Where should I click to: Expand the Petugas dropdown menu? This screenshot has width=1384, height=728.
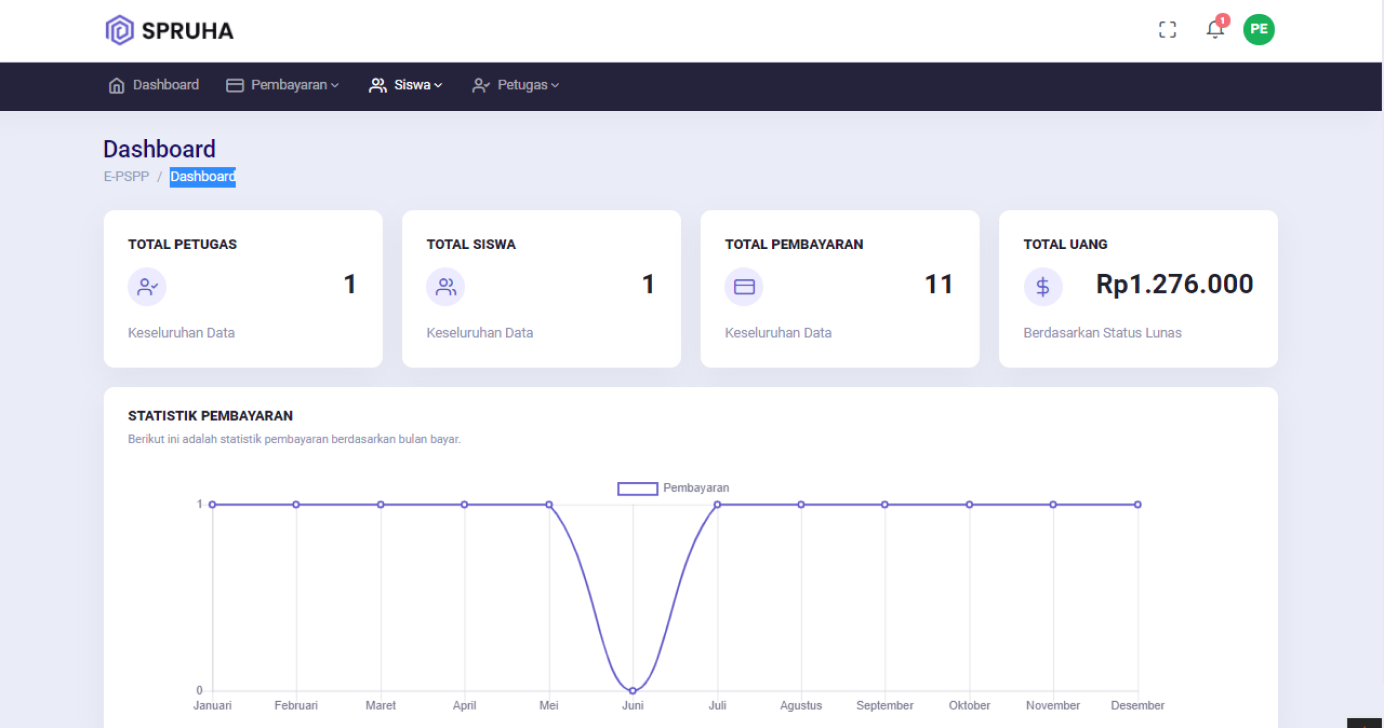pos(516,85)
